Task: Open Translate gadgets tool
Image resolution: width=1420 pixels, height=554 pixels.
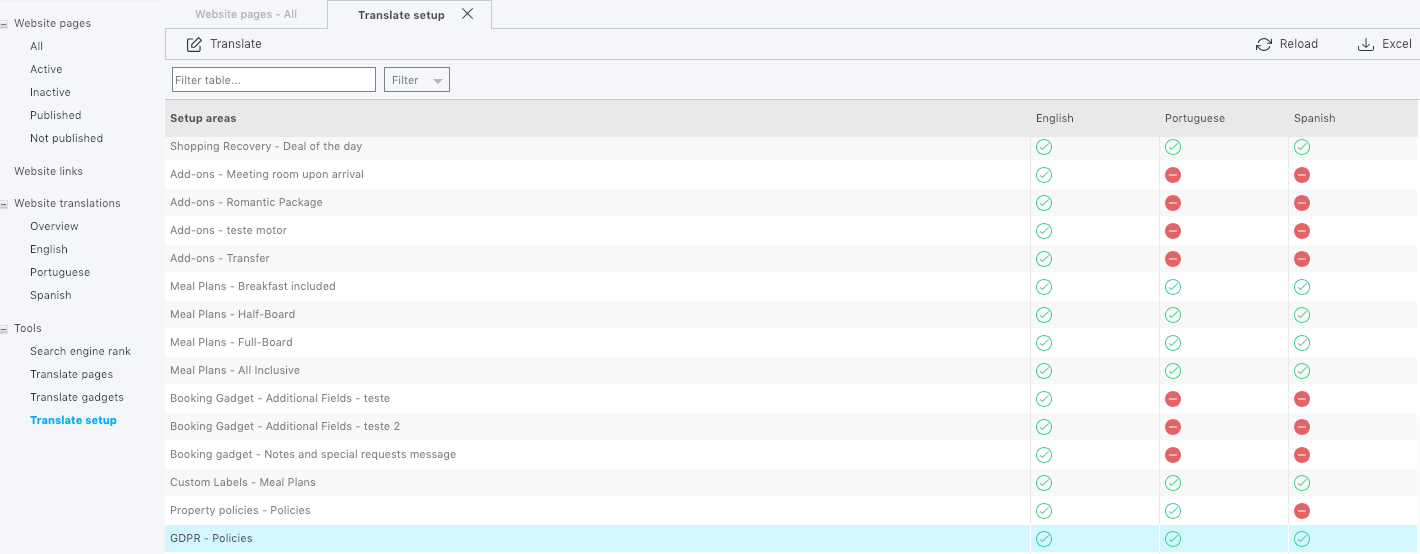Action: [x=77, y=397]
